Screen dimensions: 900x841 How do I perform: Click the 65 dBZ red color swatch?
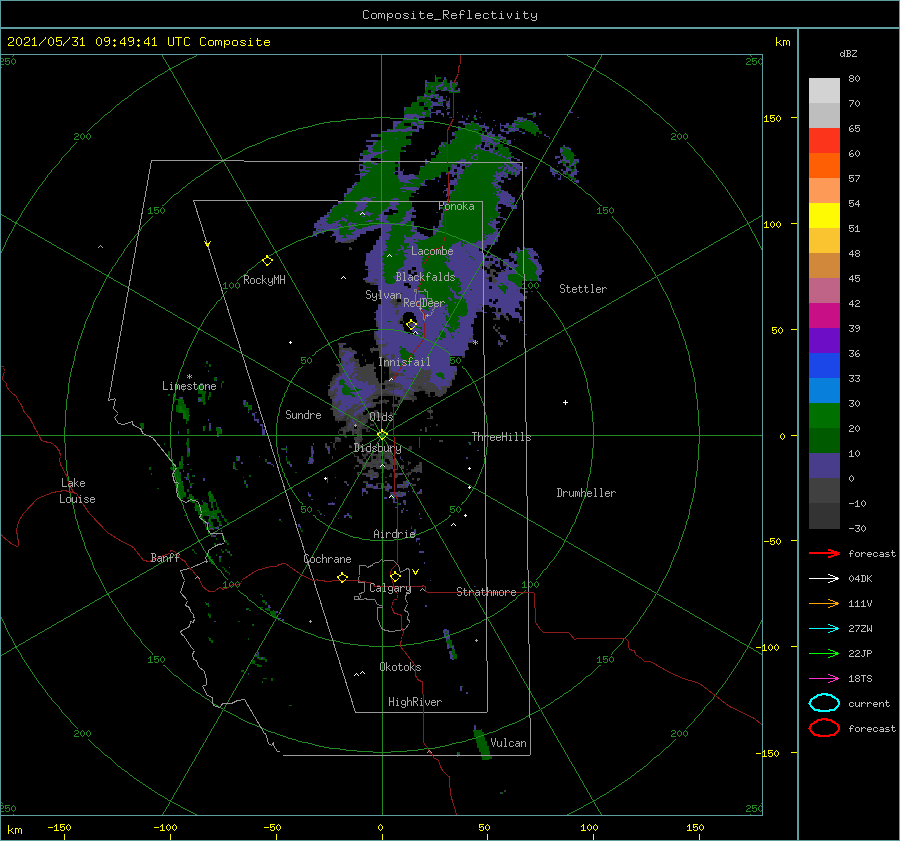pos(824,141)
